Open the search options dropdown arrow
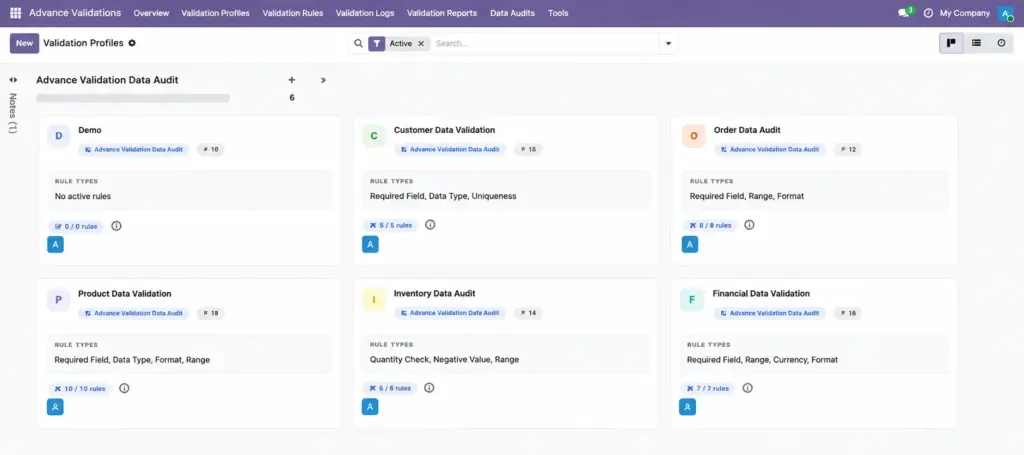This screenshot has width=1024, height=455. pyautogui.click(x=668, y=44)
